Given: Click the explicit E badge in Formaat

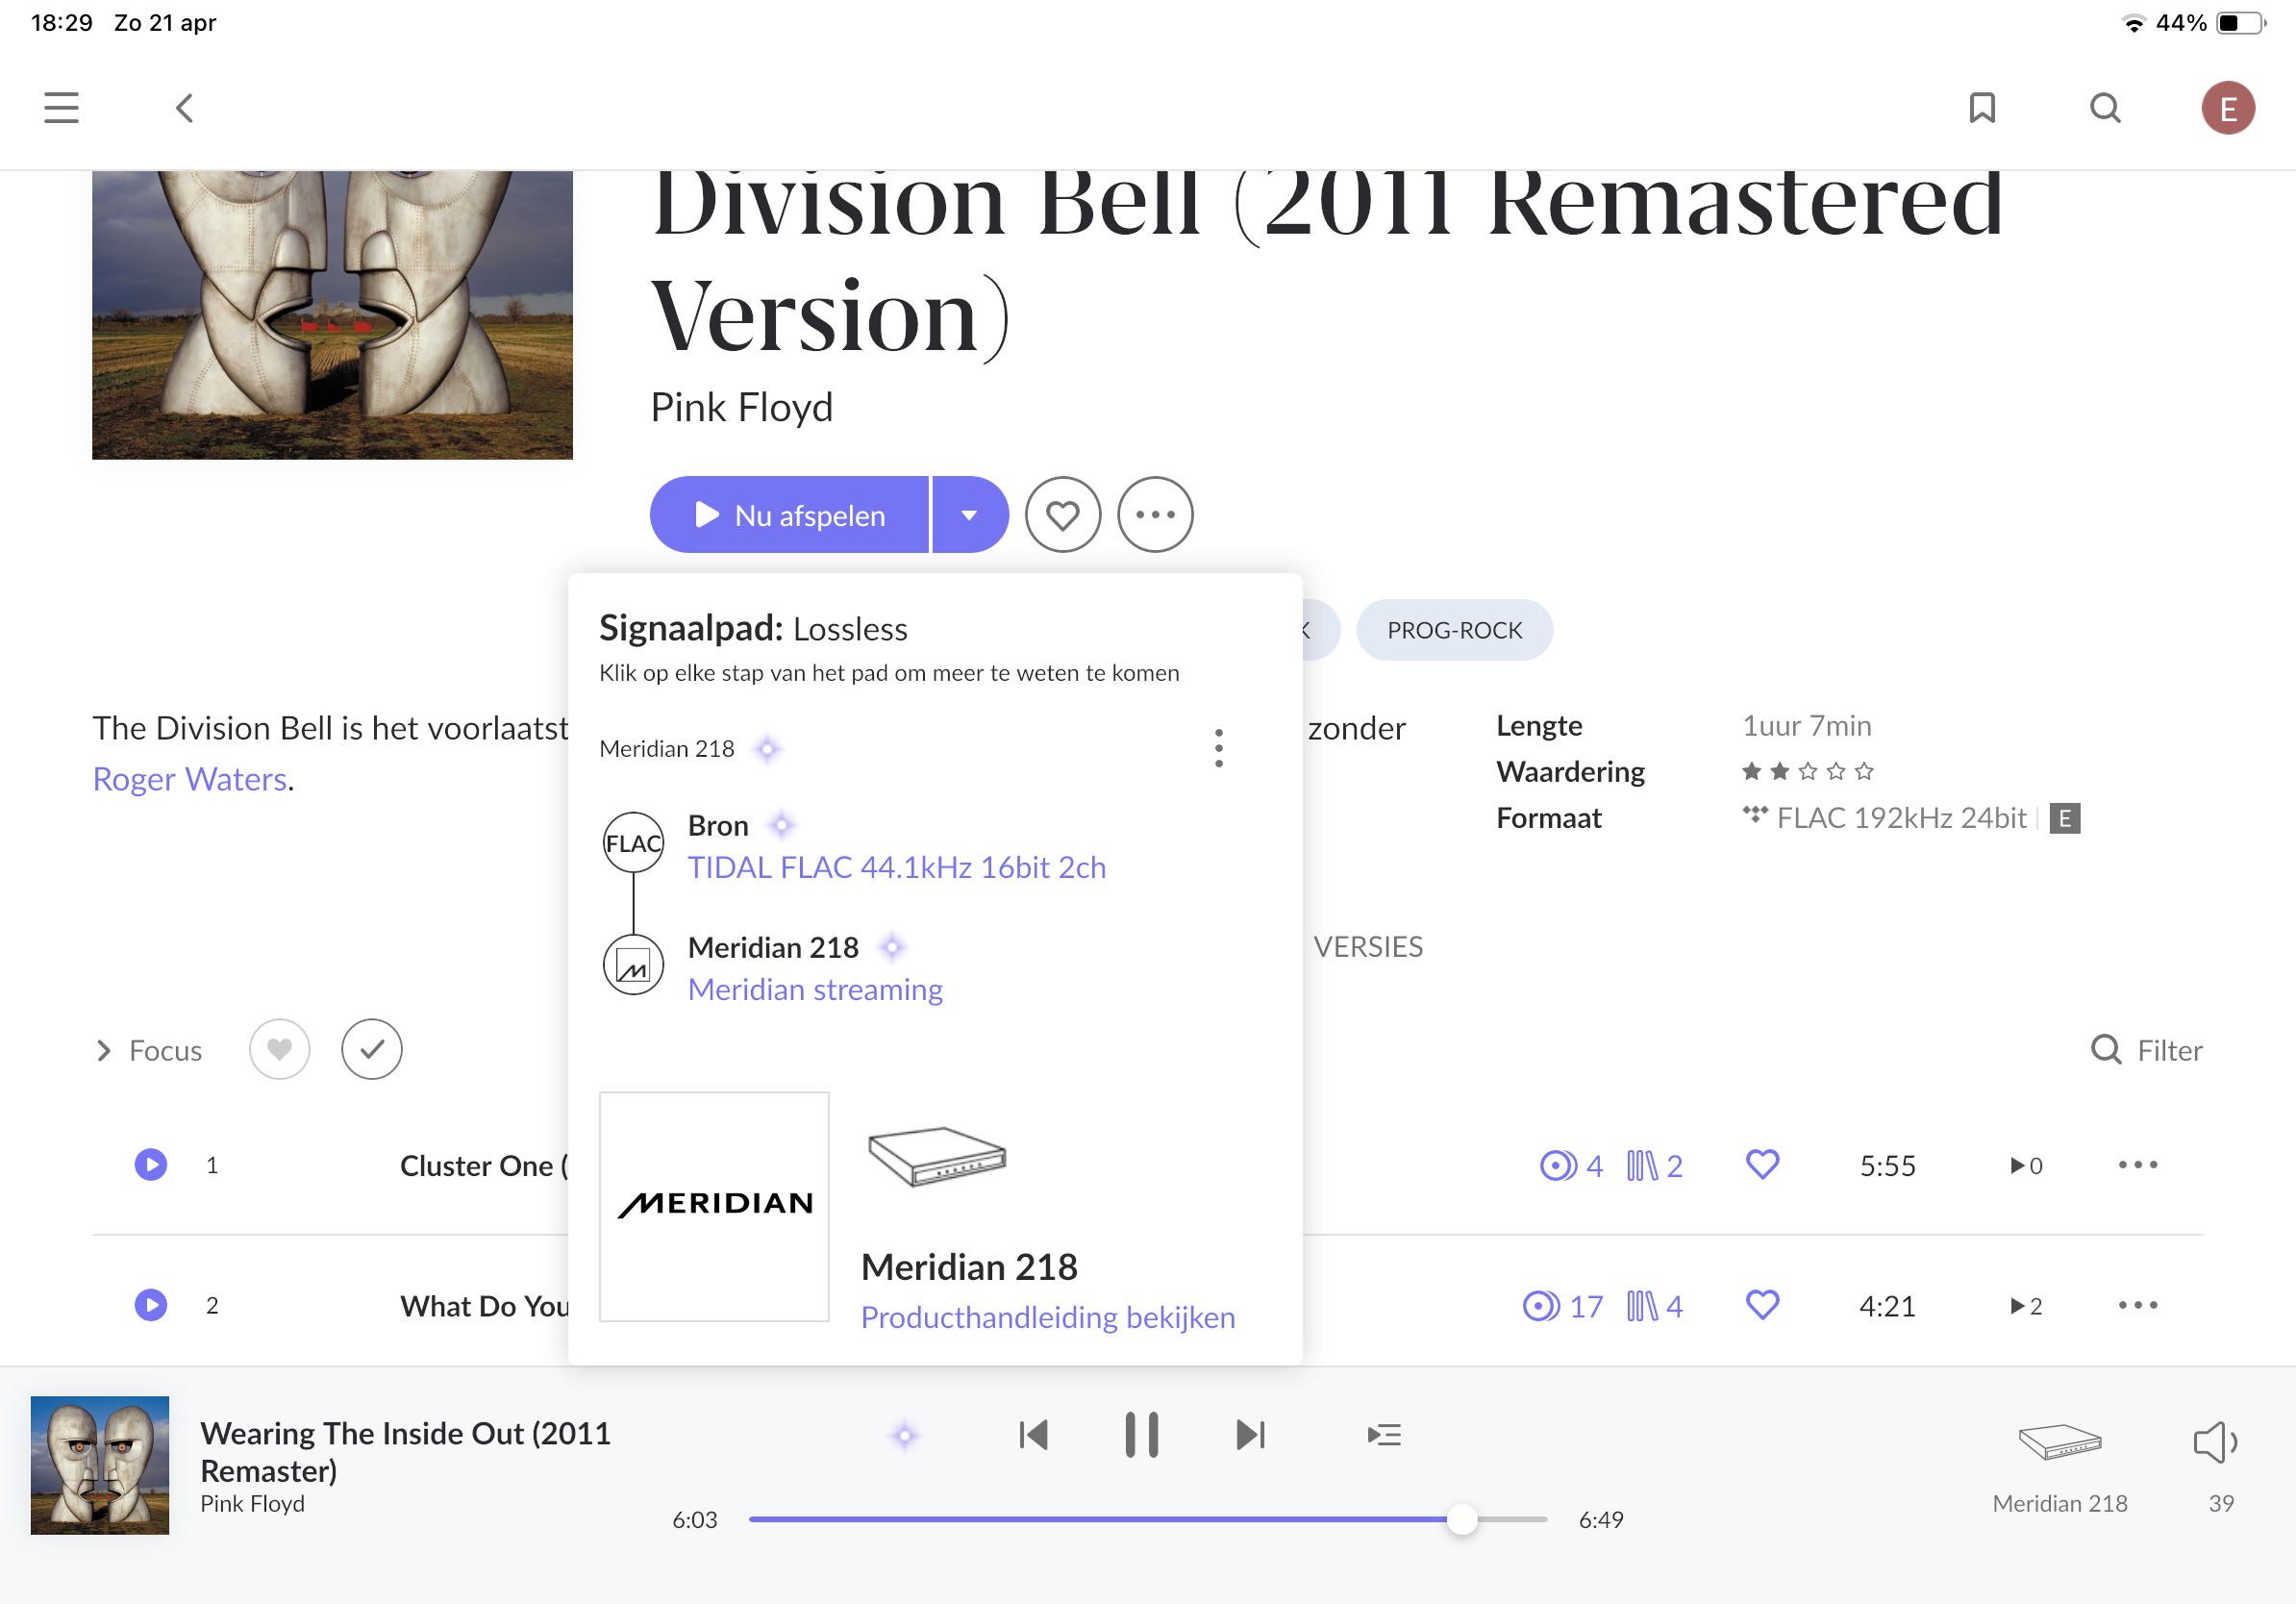Looking at the screenshot, I should pos(2064,819).
